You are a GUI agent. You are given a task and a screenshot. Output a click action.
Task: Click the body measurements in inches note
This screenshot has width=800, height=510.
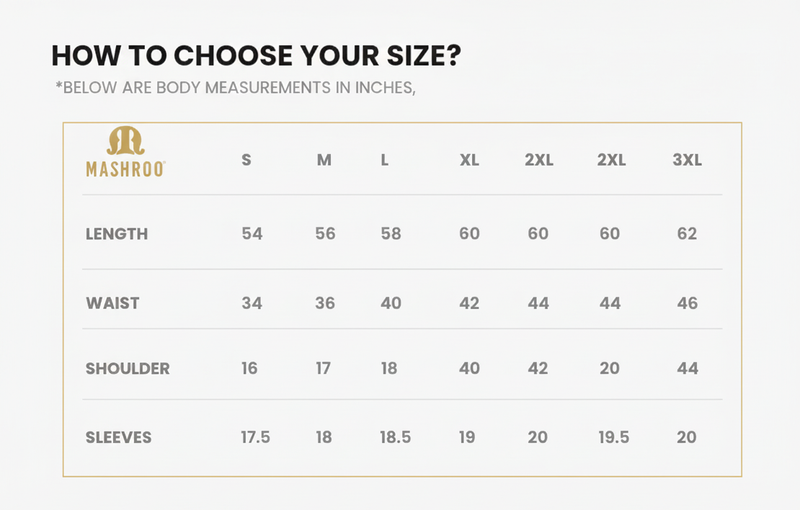(x=235, y=87)
